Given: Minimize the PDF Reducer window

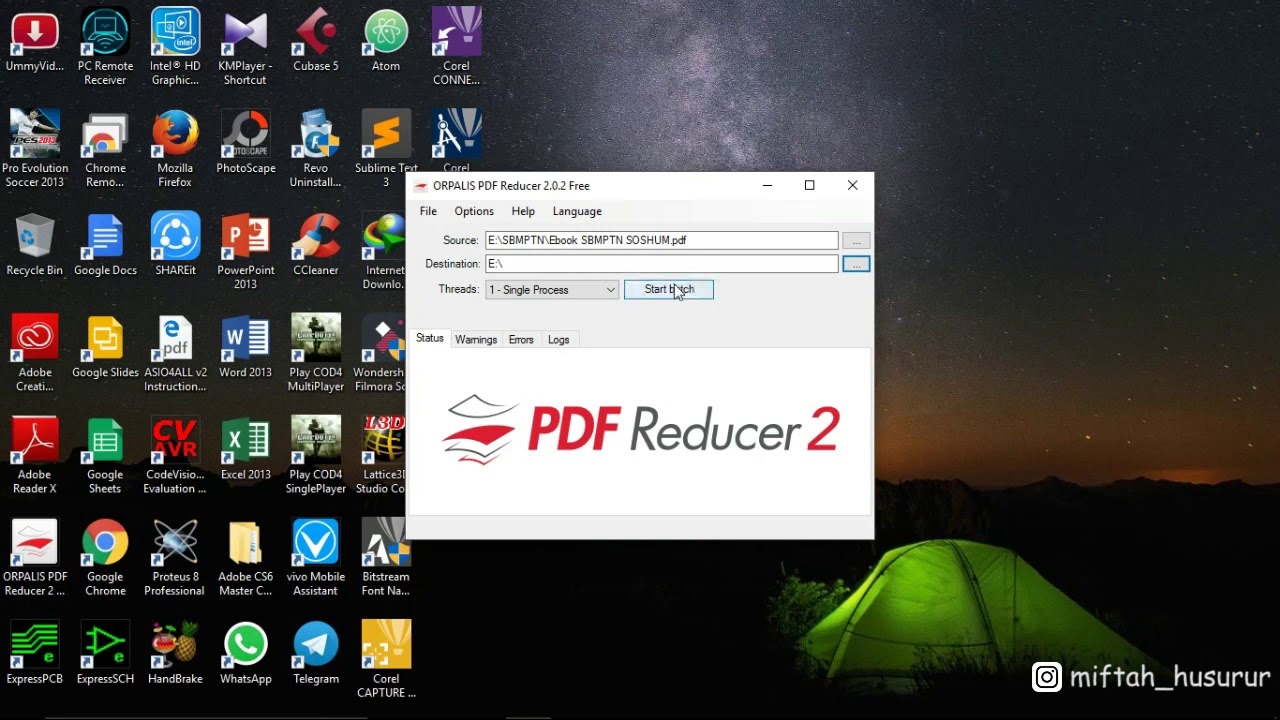Looking at the screenshot, I should click(x=767, y=185).
